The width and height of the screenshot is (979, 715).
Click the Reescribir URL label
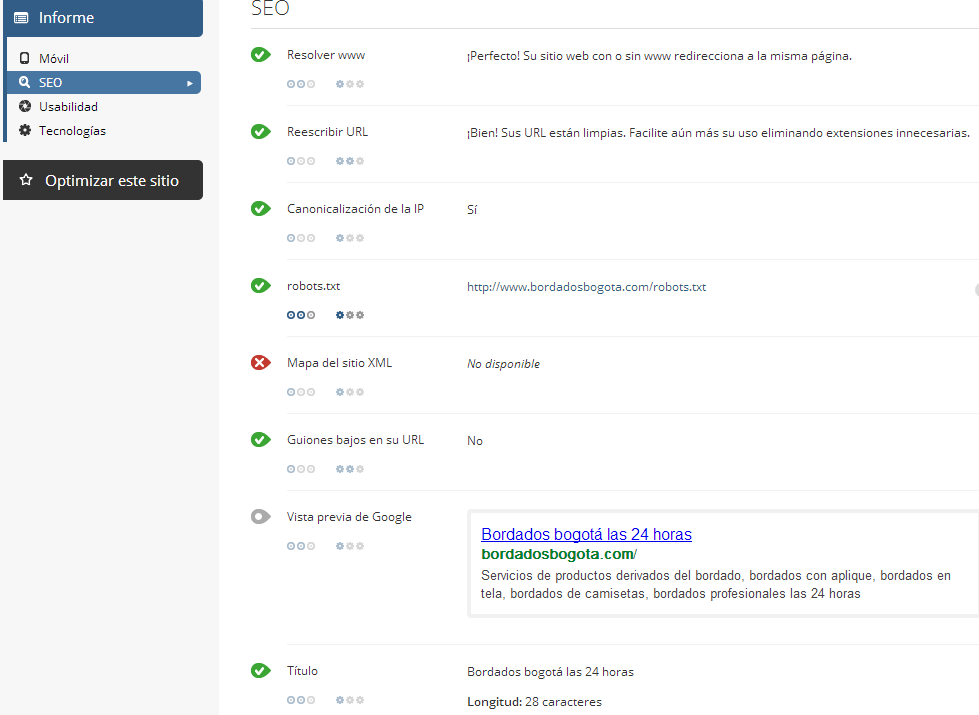(328, 132)
